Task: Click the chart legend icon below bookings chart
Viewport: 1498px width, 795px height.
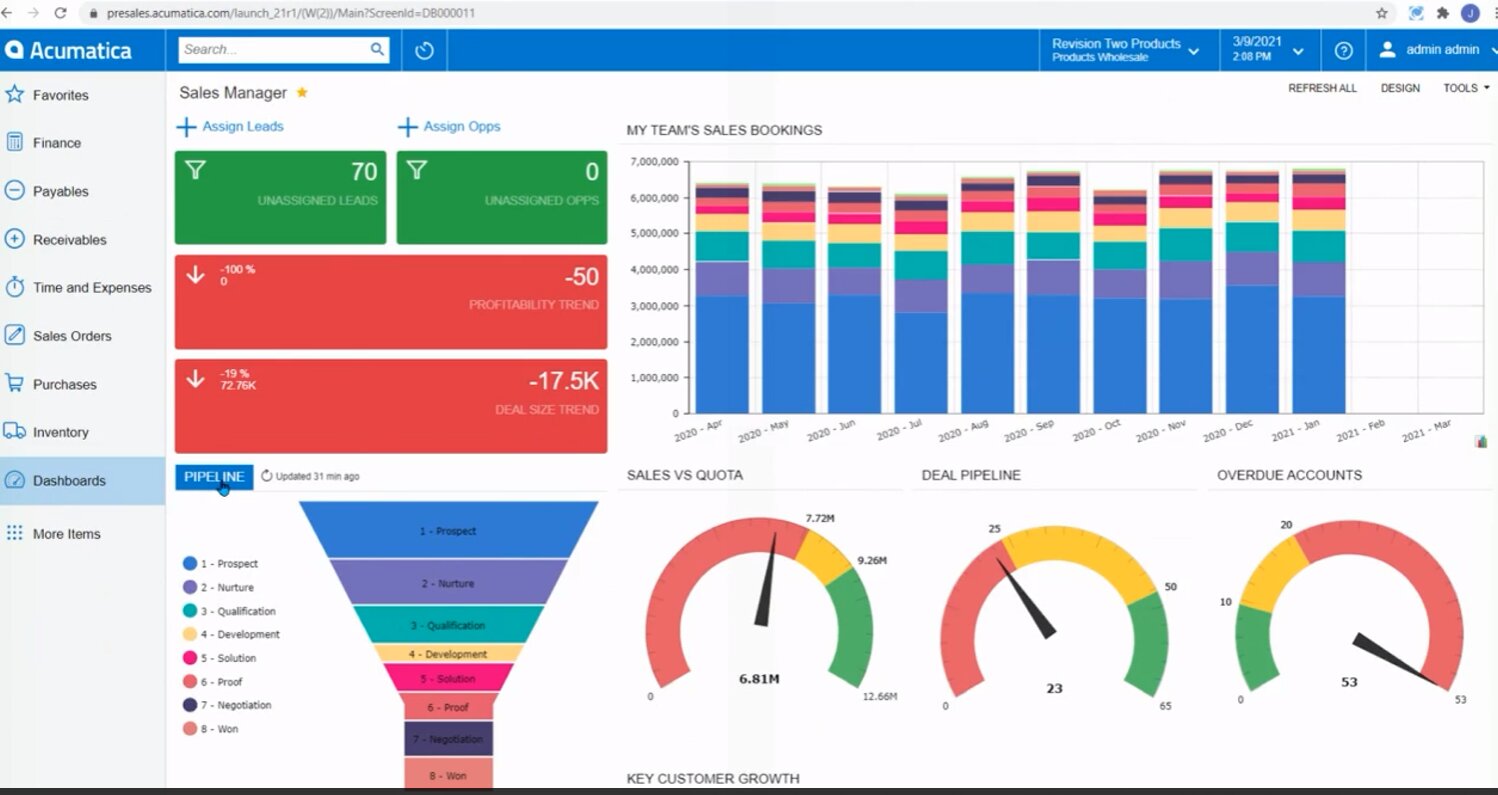Action: click(1480, 441)
